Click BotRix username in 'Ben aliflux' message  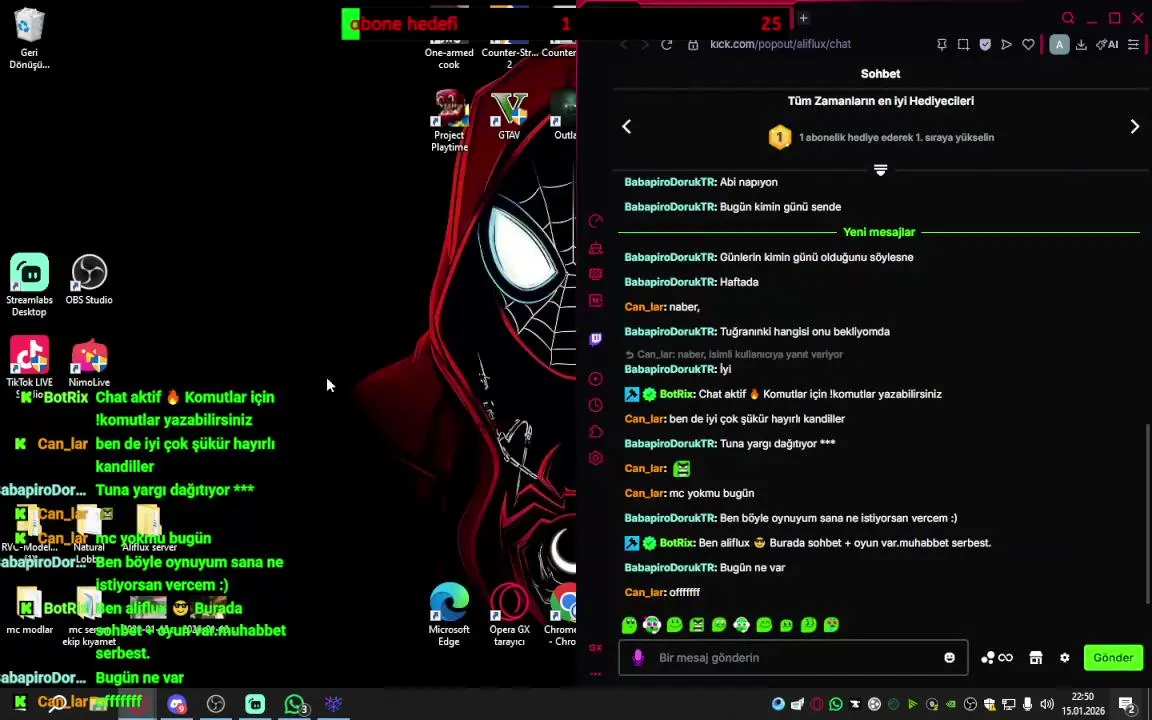click(x=676, y=543)
